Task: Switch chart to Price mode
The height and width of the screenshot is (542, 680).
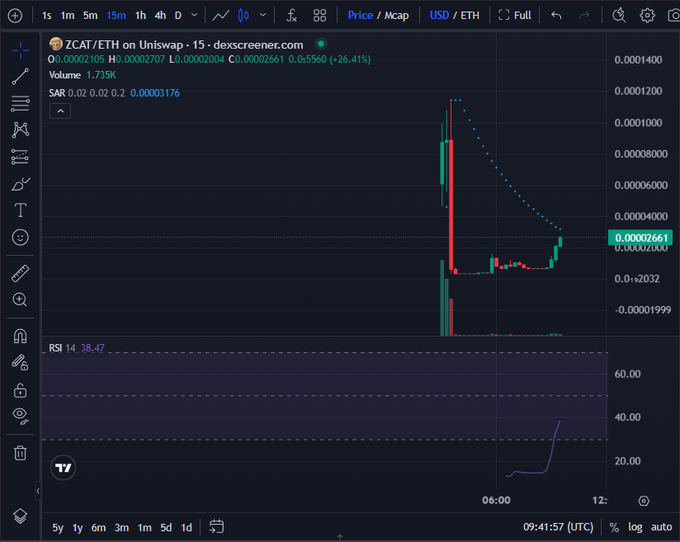Action: click(x=360, y=16)
